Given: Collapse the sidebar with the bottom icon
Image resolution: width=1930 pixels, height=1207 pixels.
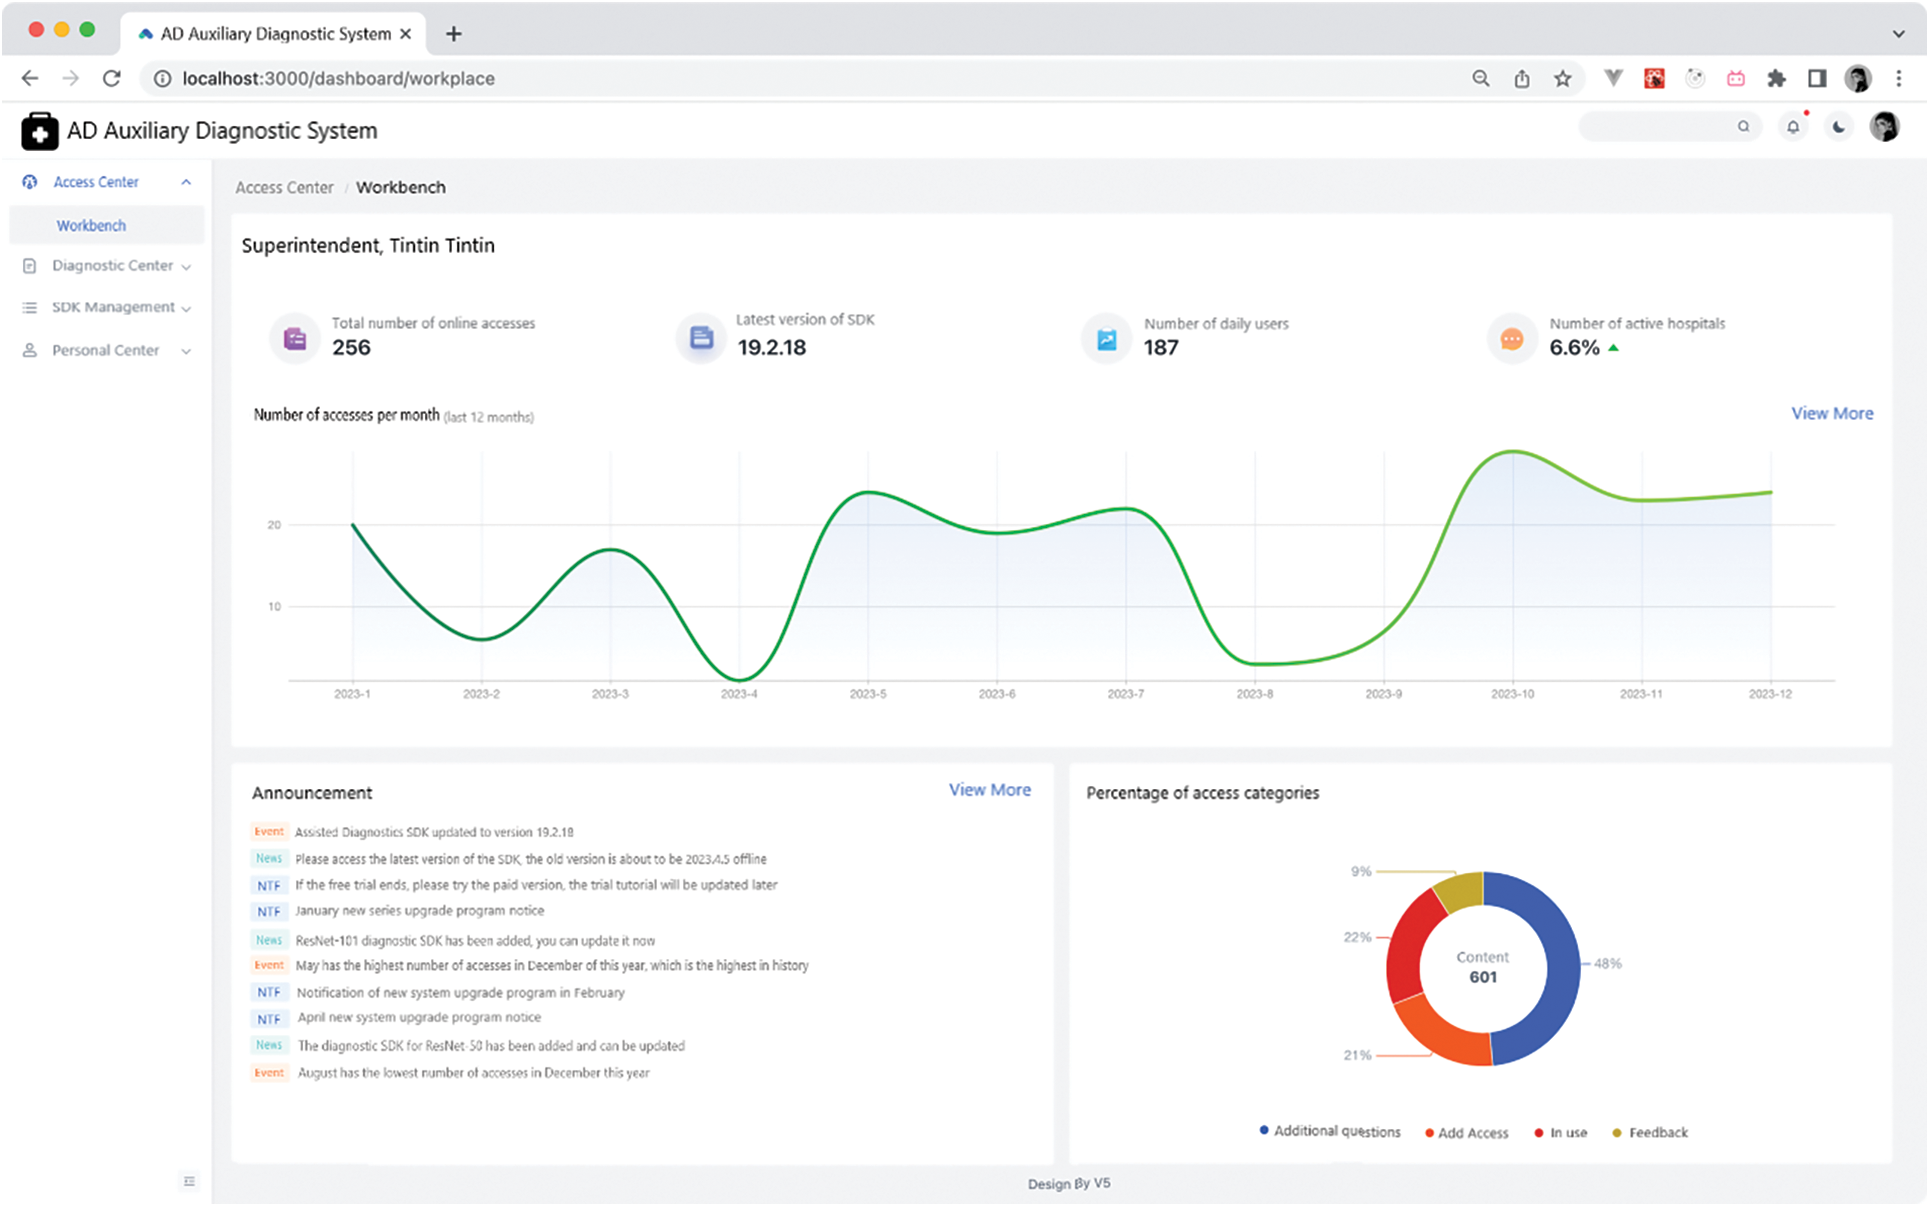Looking at the screenshot, I should click(x=190, y=1181).
